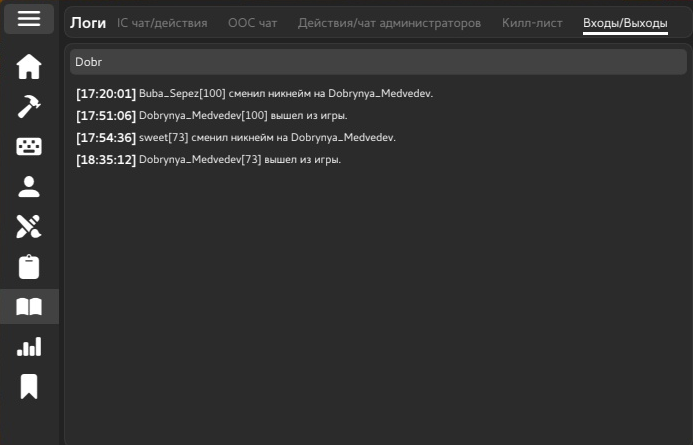Click the keyboard icon in sidebar
The image size is (693, 445).
pos(29,147)
